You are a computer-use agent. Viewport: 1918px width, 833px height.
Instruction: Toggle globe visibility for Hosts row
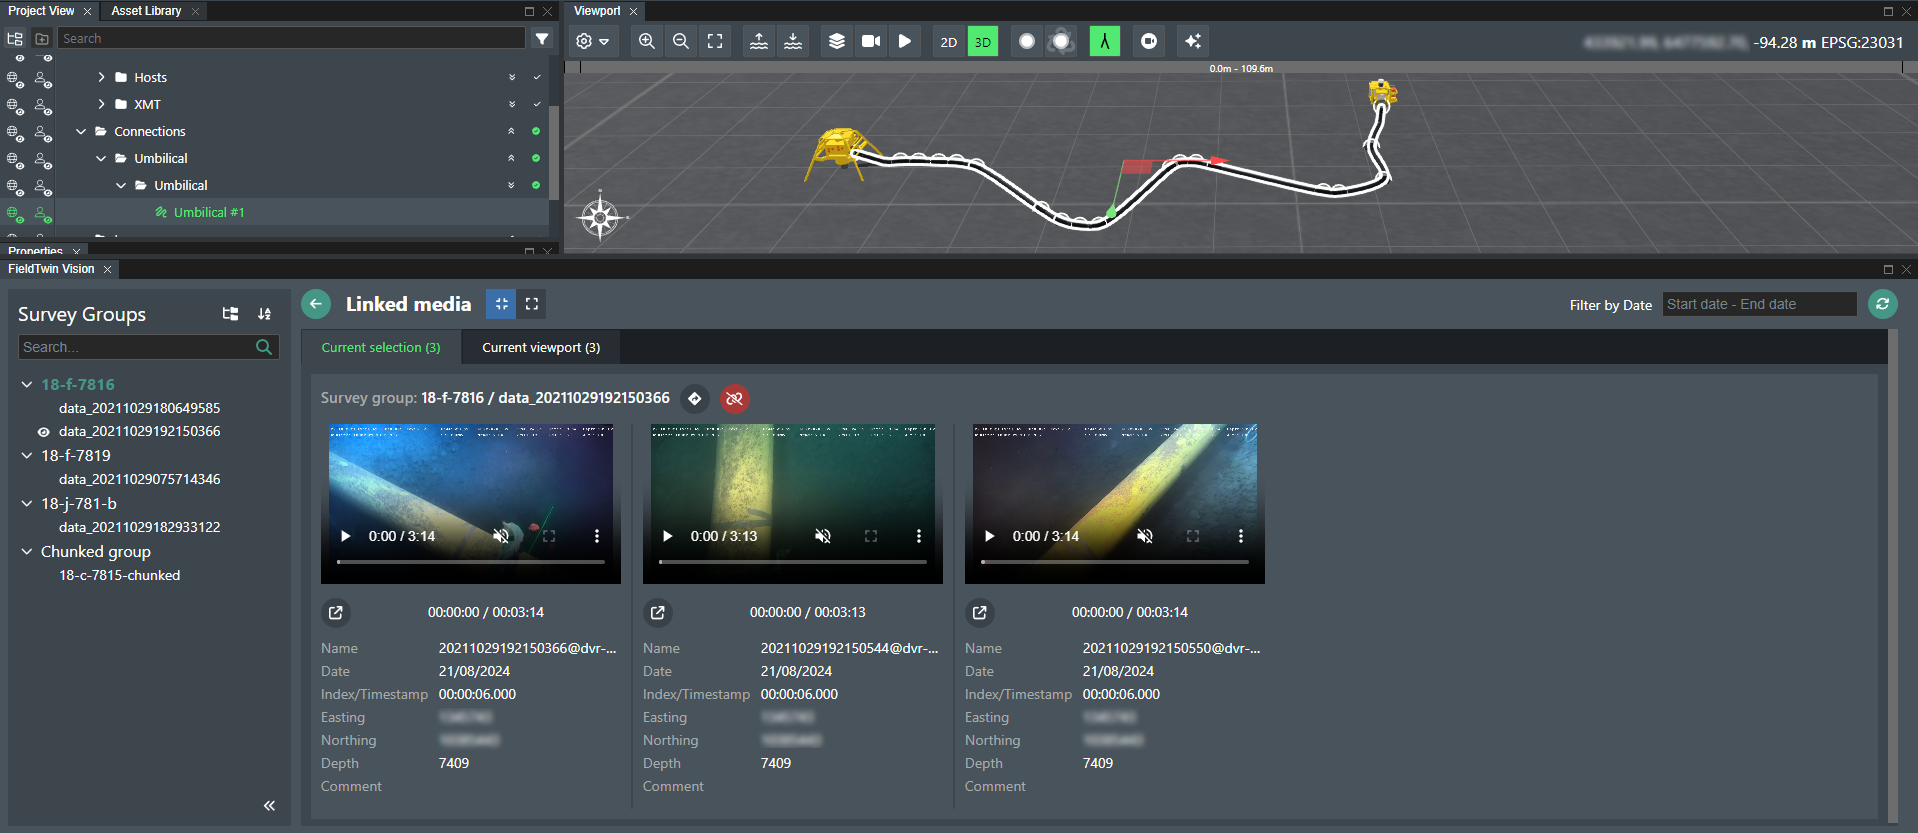[15, 78]
